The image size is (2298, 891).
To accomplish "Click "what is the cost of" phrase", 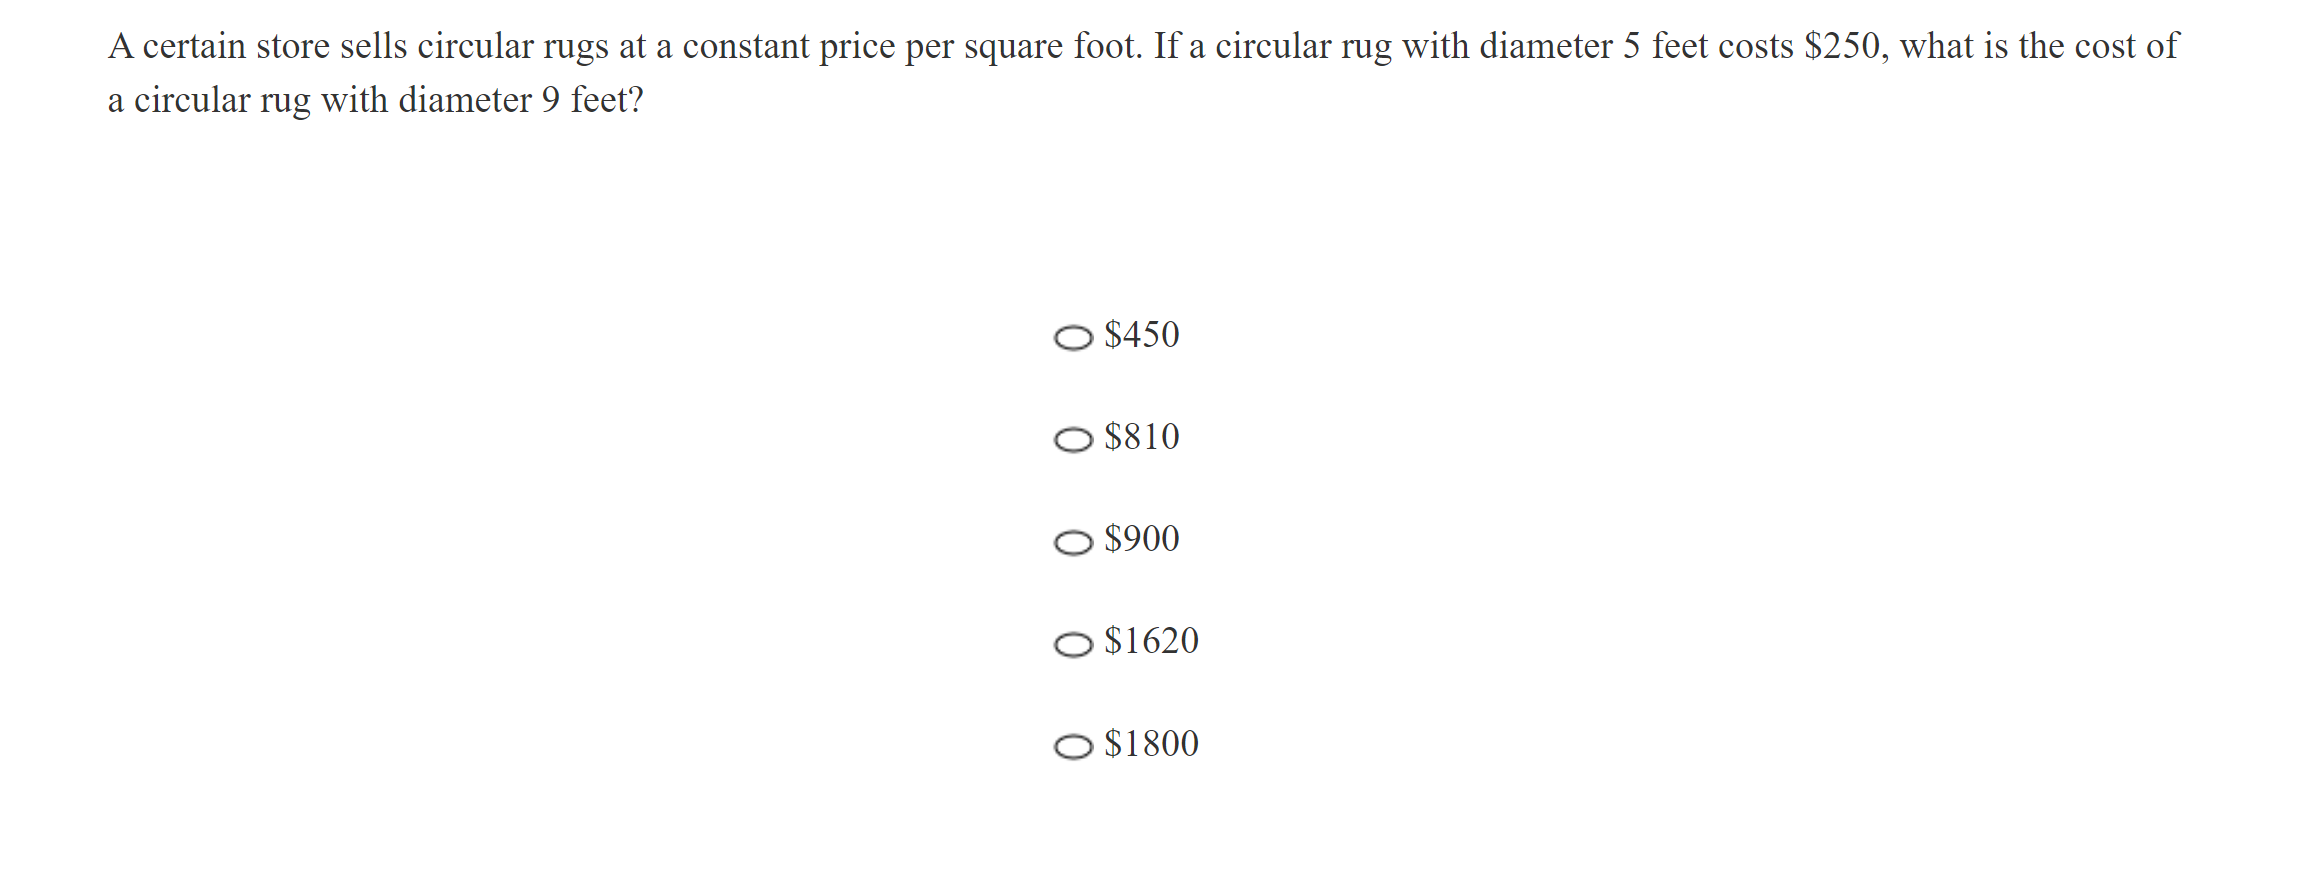I will pyautogui.click(x=2038, y=47).
